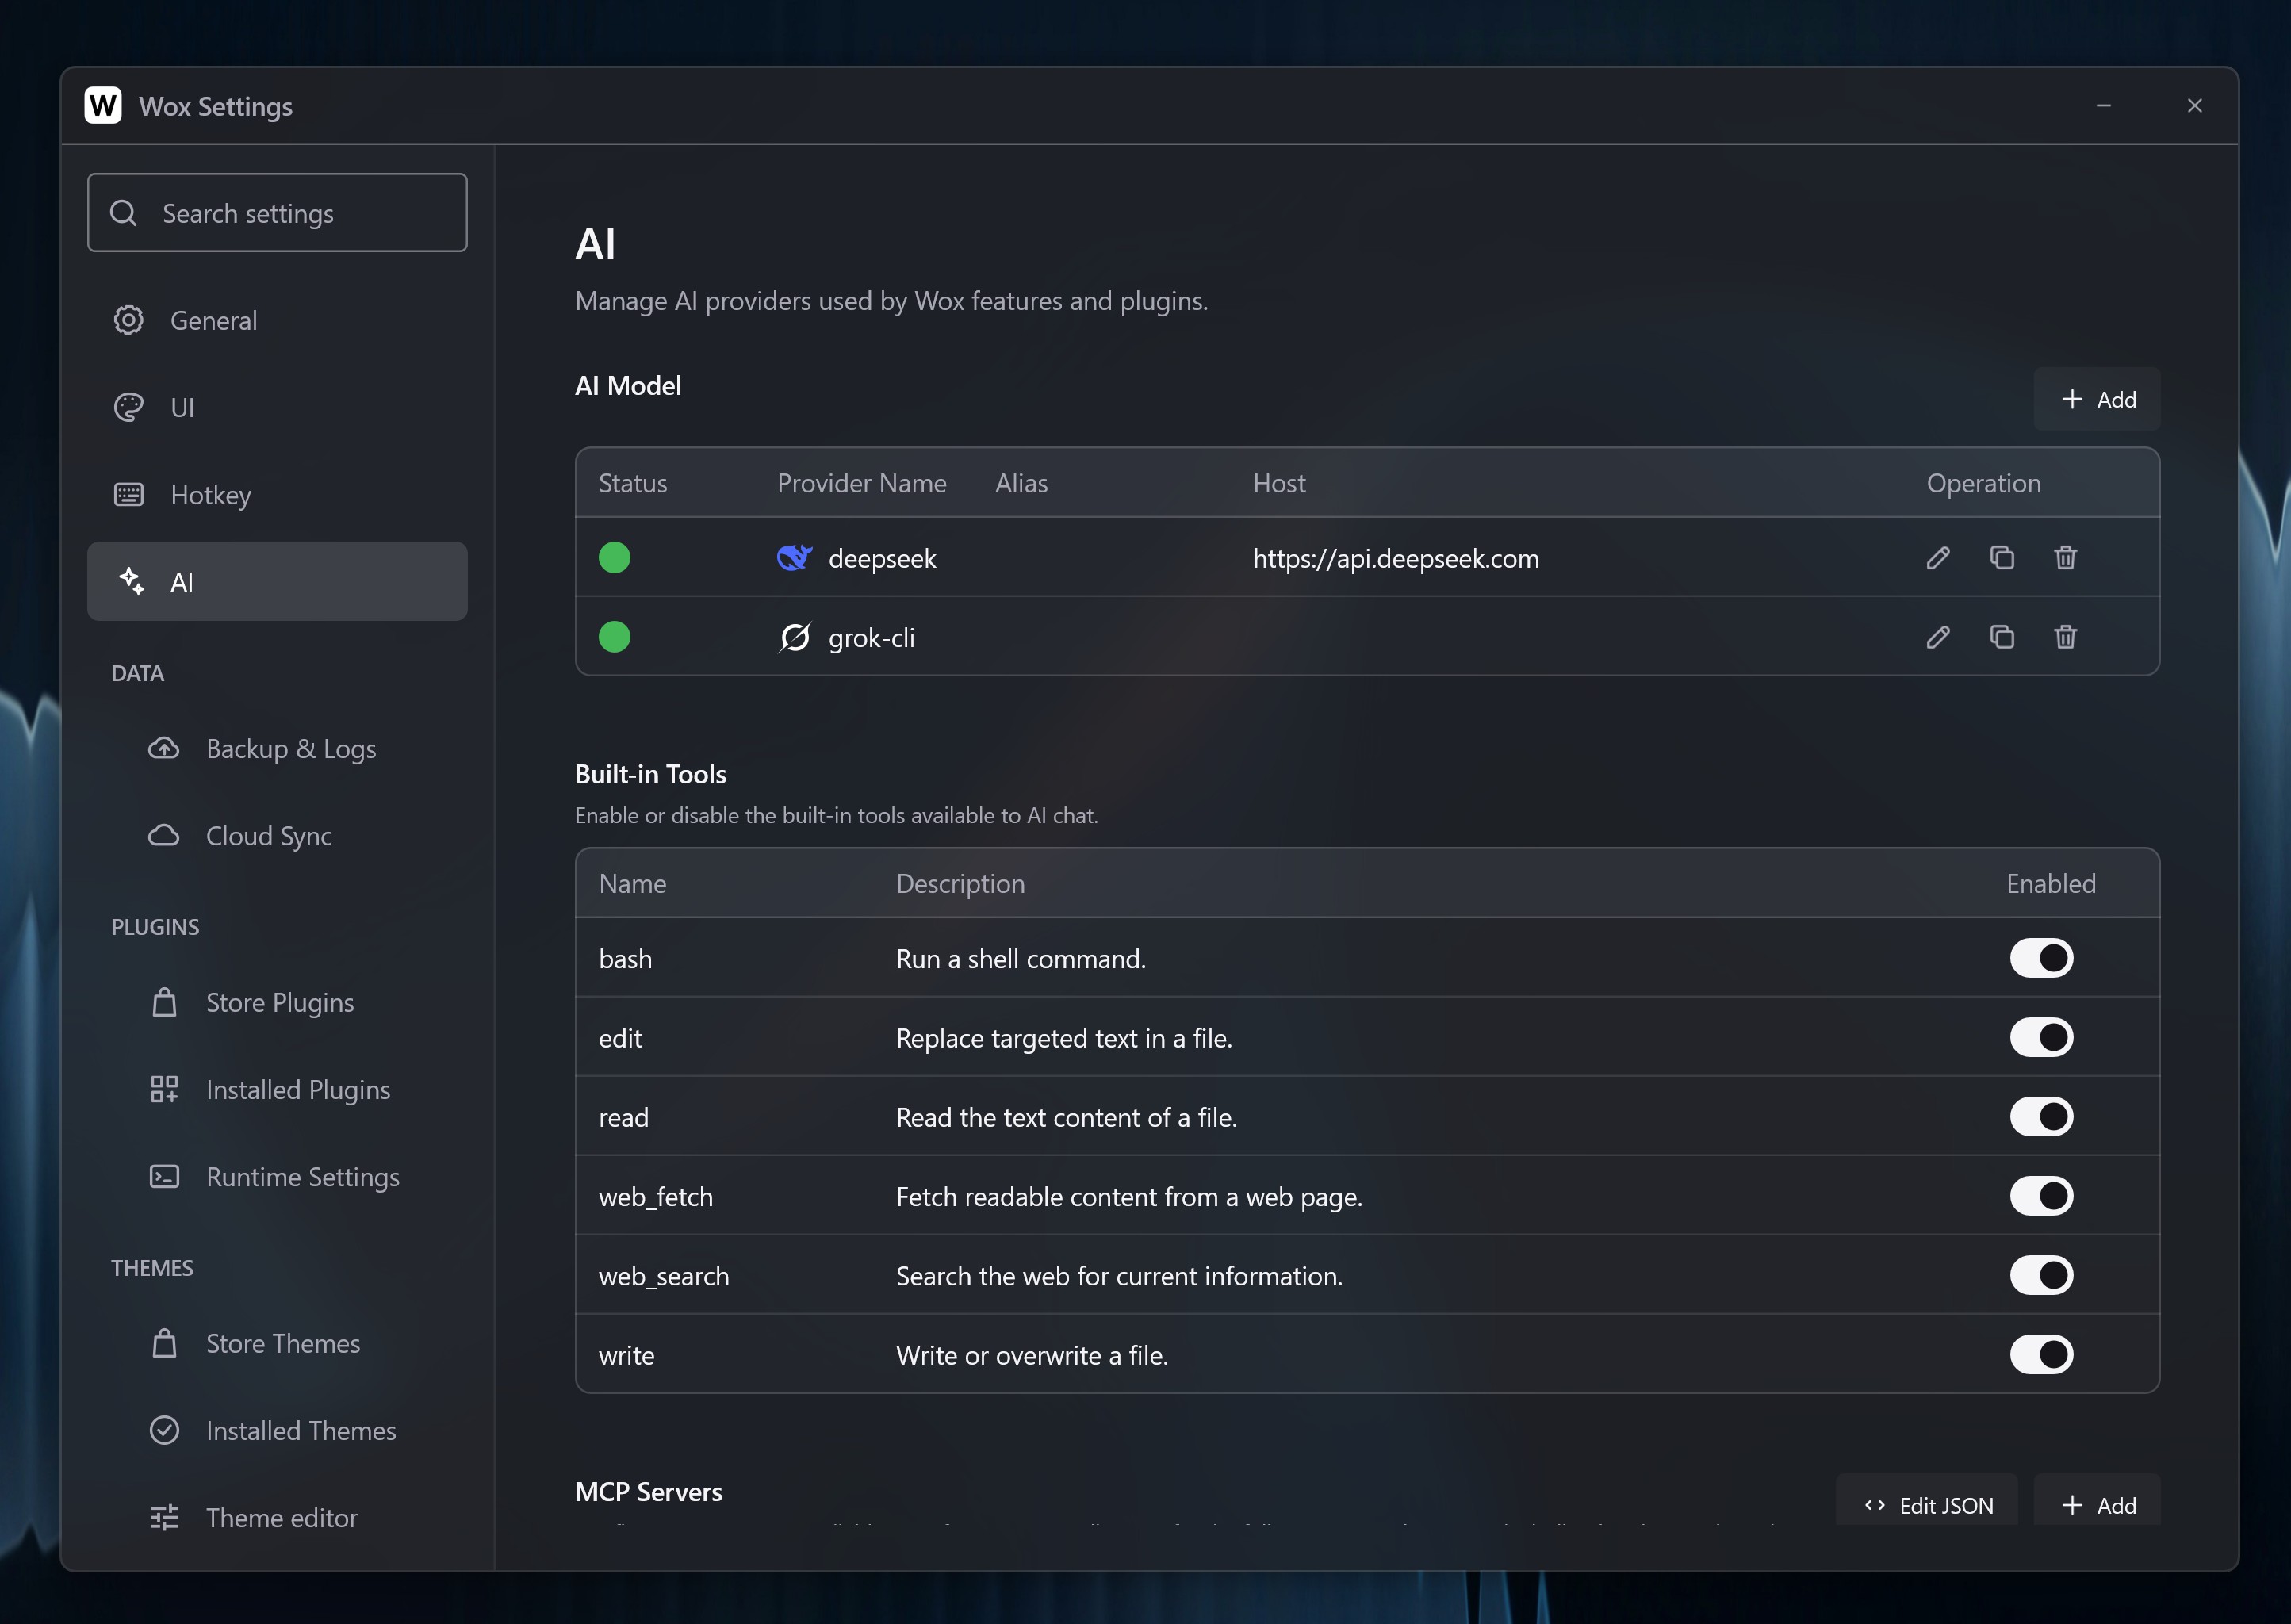Screen dimensions: 2291x1624
Task: Add a new AI Model provider
Action: pos(2097,399)
